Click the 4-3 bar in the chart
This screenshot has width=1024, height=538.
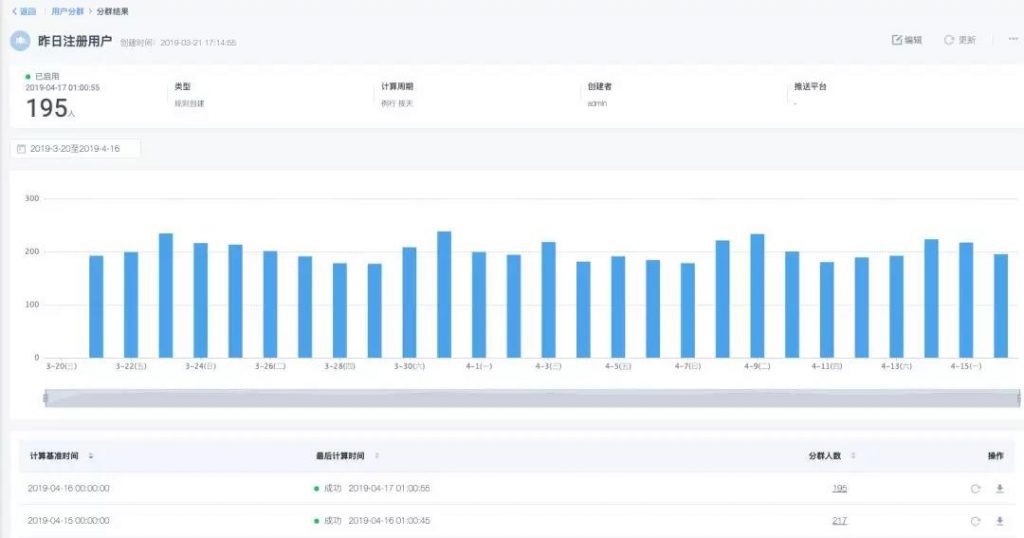click(549, 300)
